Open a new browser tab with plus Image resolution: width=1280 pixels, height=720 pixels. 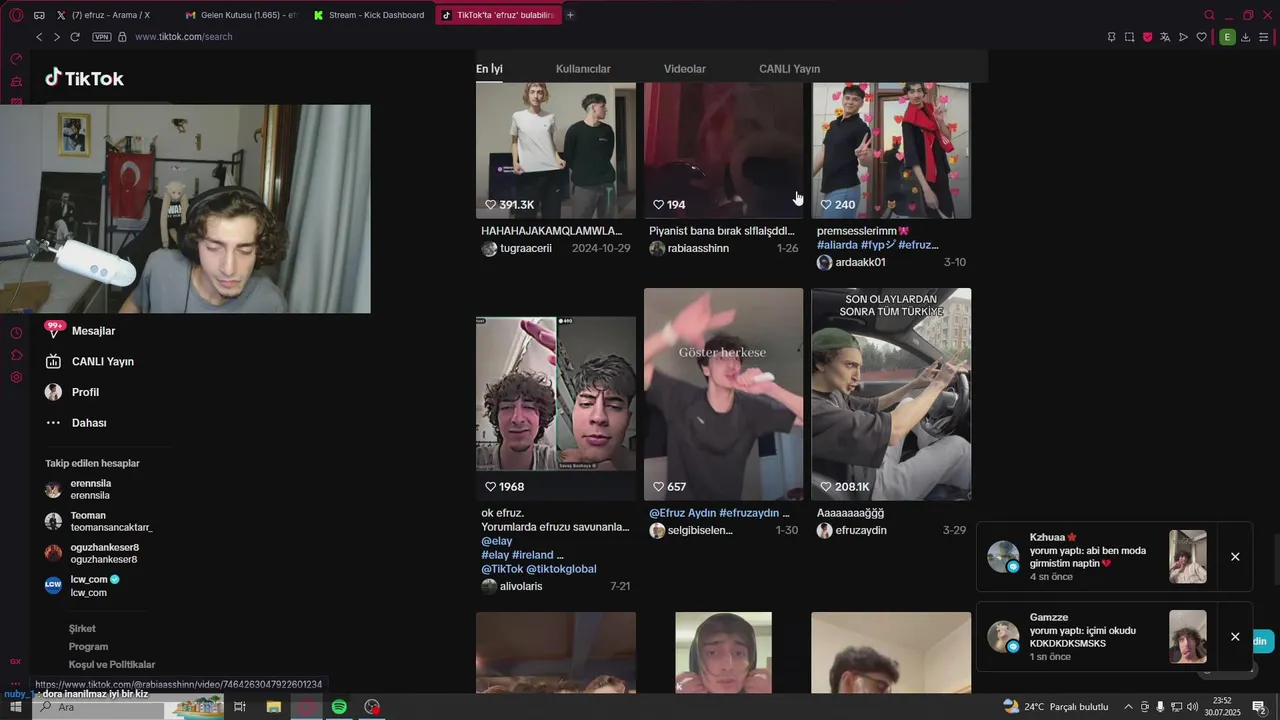[x=570, y=15]
